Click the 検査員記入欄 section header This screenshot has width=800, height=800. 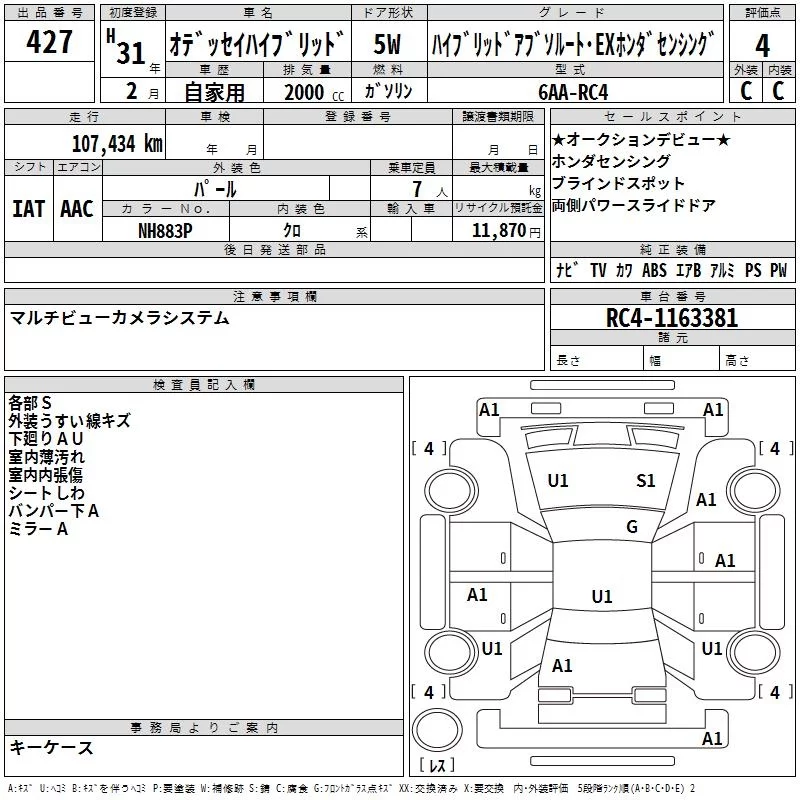coord(204,385)
